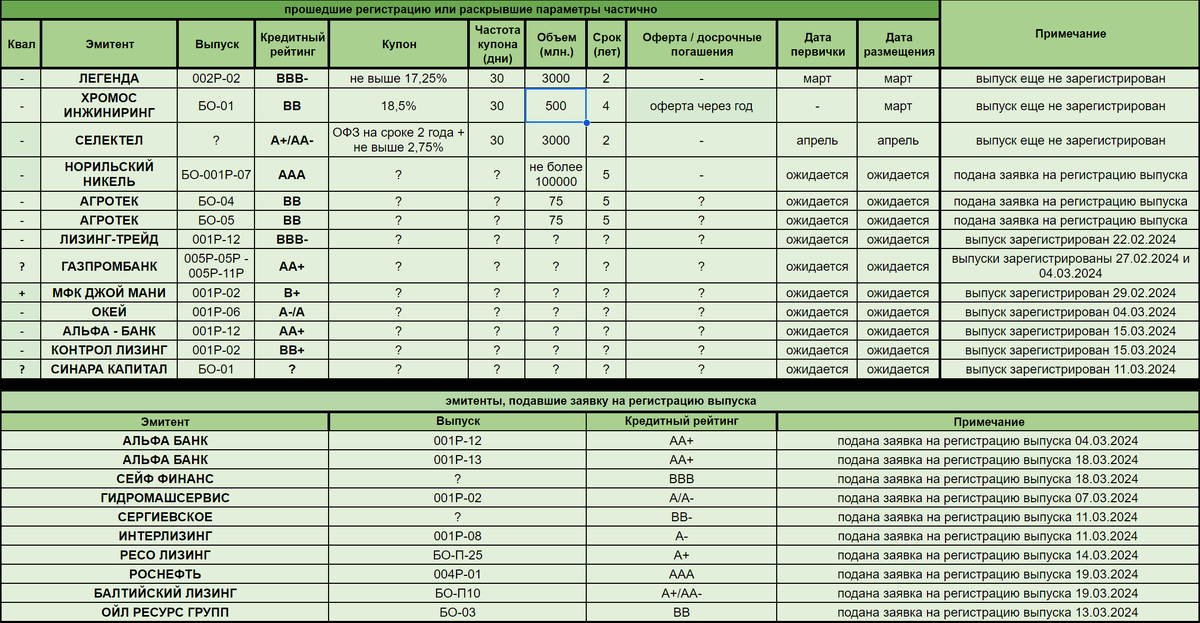Click the note подана заявка 13.03.2024

(988, 612)
